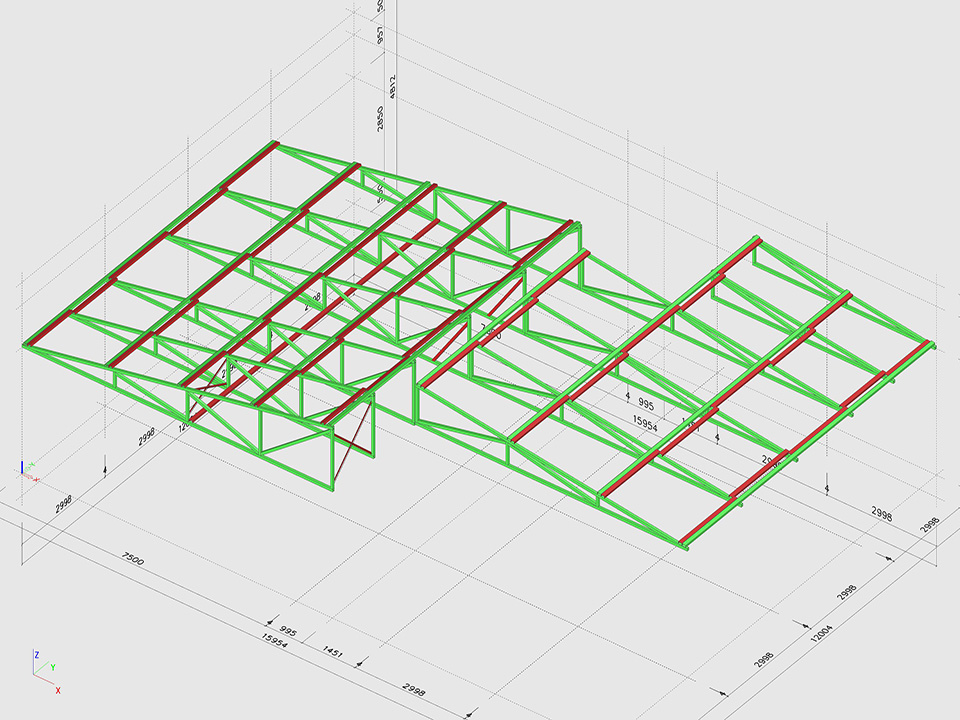Image resolution: width=960 pixels, height=720 pixels.
Task: Select the 1451 dimension label
Action: (333, 652)
